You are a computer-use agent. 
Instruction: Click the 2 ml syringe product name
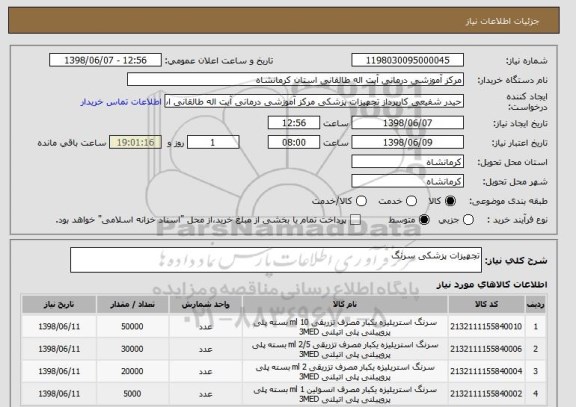click(345, 372)
